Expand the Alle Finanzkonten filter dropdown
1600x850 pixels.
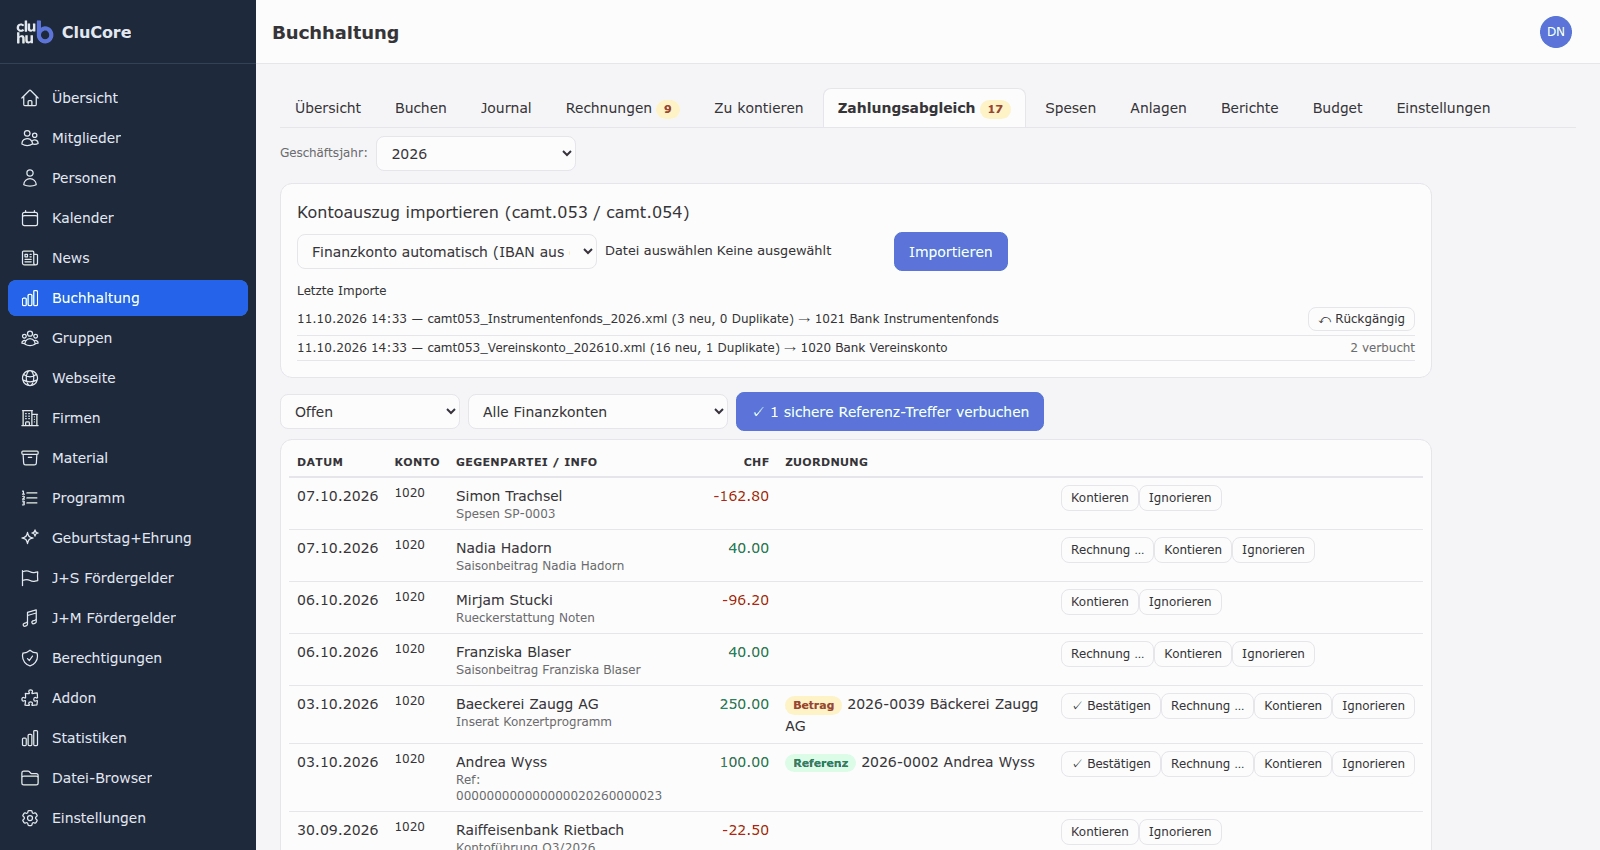click(x=598, y=412)
